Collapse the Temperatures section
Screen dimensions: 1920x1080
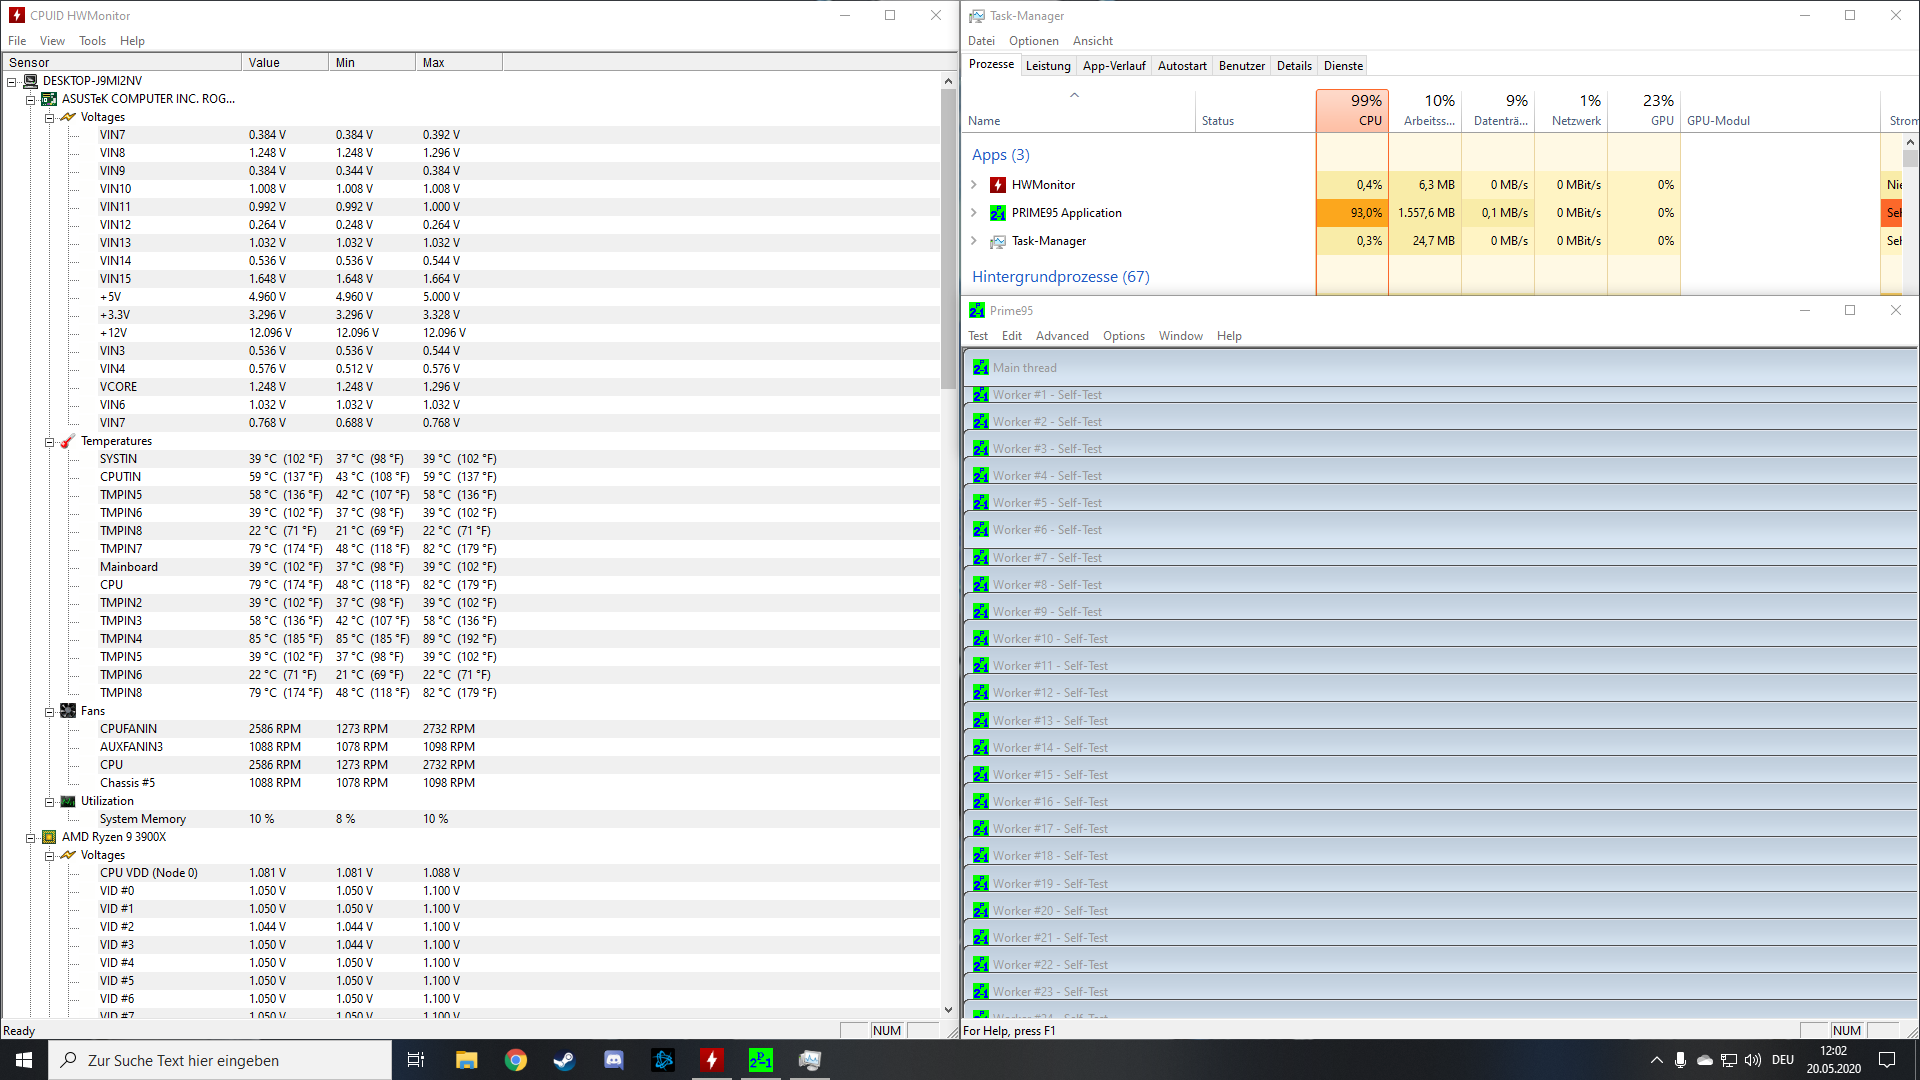pyautogui.click(x=49, y=441)
